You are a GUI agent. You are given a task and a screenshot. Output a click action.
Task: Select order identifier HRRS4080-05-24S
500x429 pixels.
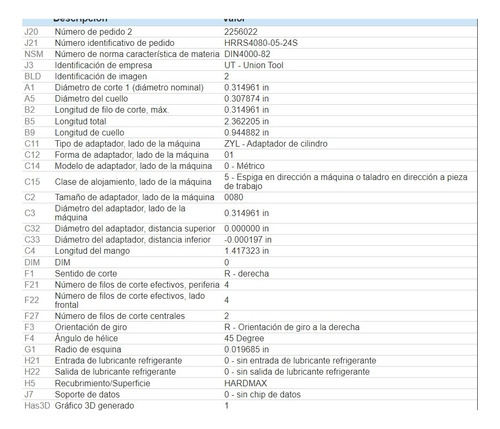click(261, 43)
